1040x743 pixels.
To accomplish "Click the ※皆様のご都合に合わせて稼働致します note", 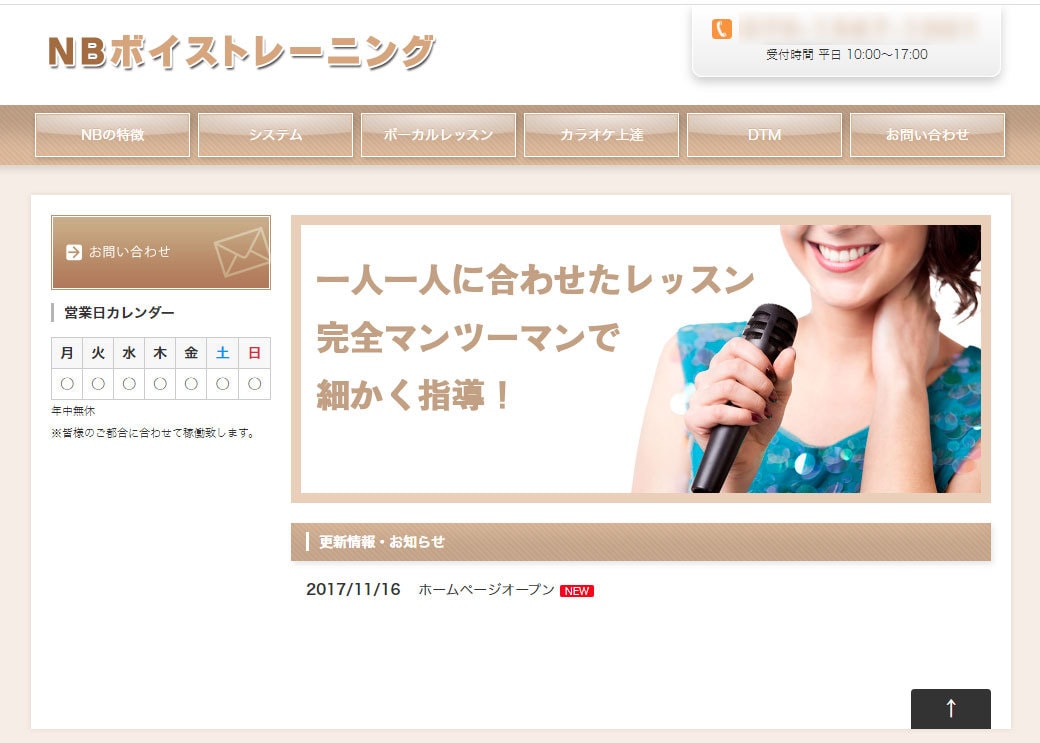I will (153, 433).
